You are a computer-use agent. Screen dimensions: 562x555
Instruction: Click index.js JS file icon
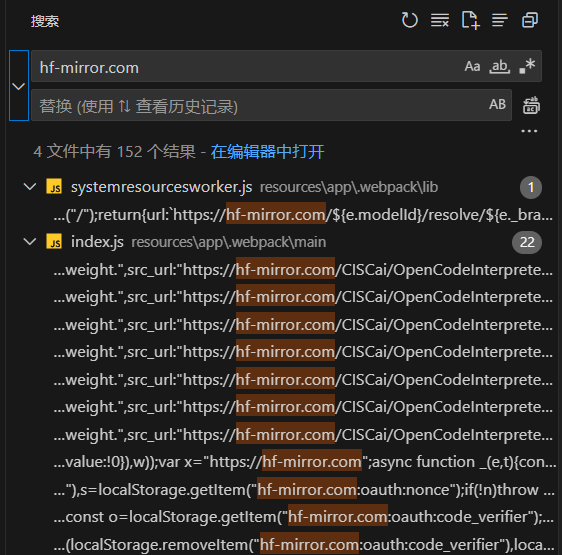[x=54, y=242]
